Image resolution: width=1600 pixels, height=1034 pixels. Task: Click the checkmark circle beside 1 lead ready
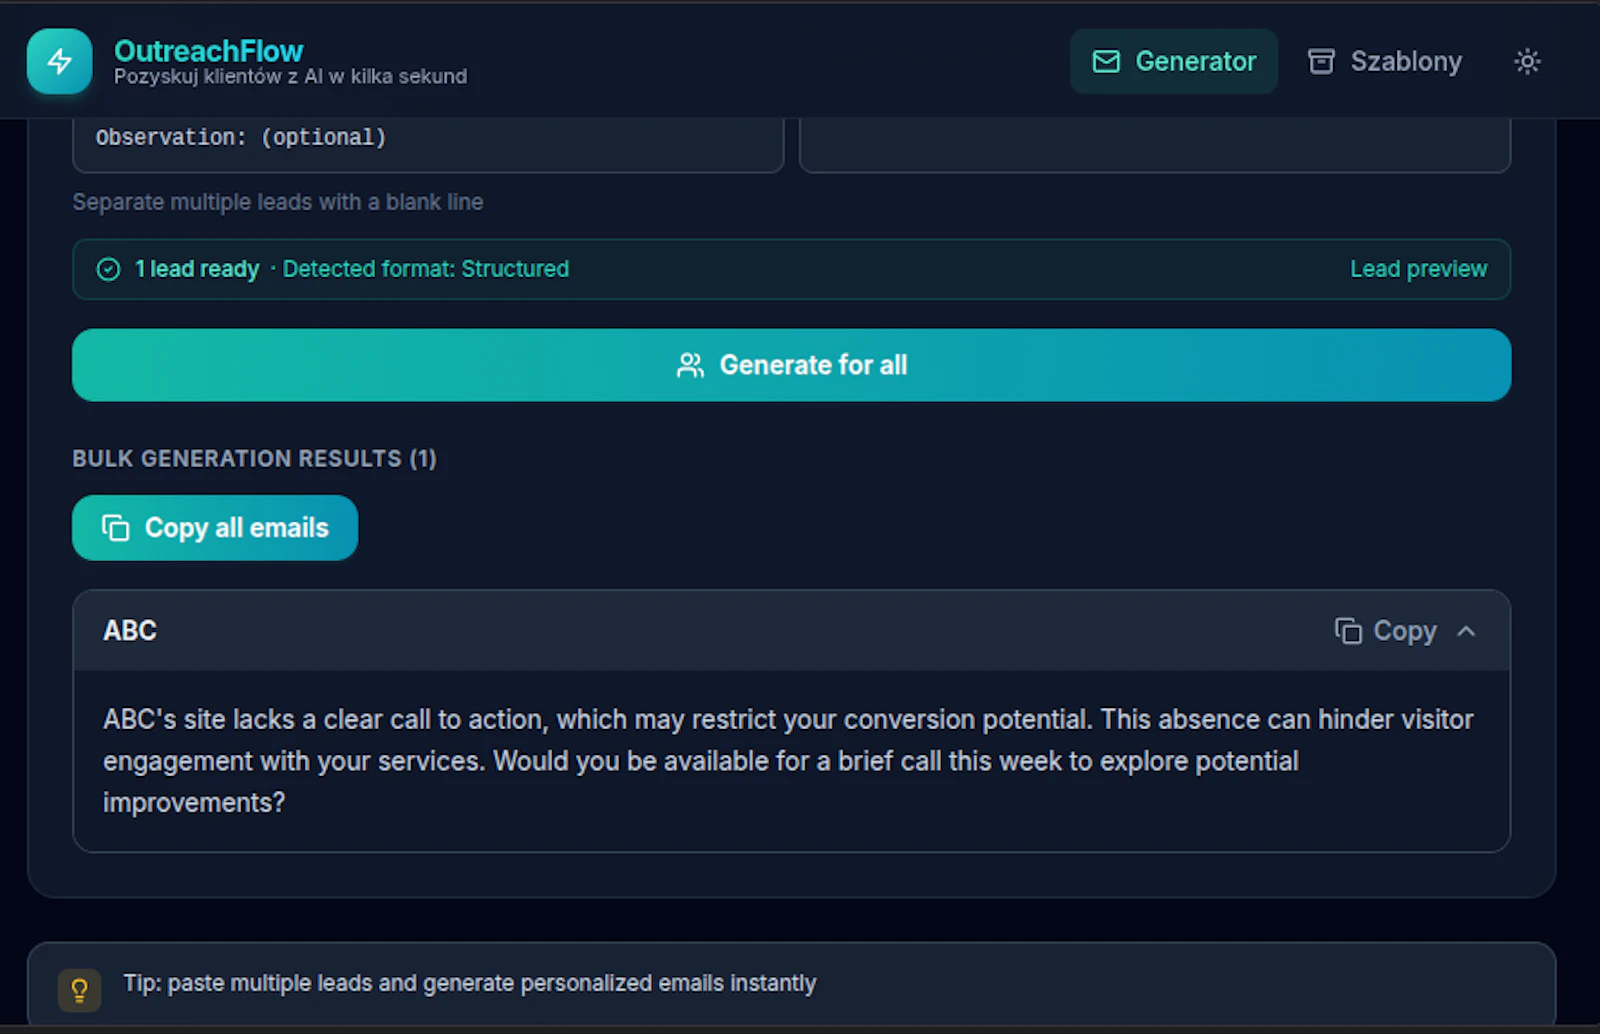click(x=108, y=269)
